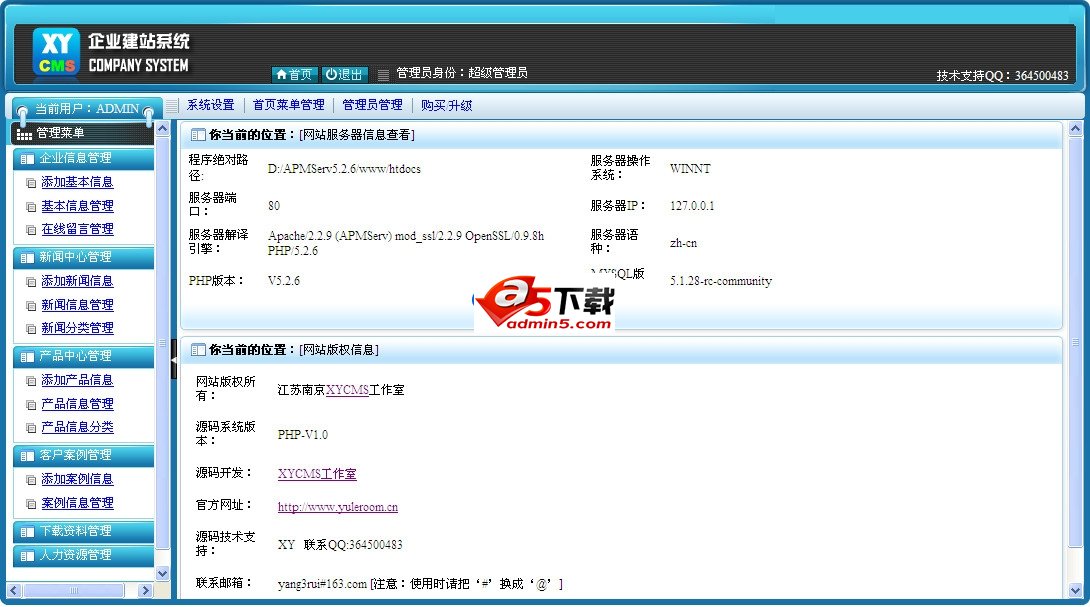Click icon beside 添加基本信息
The width and height of the screenshot is (1090, 607).
(x=31, y=184)
